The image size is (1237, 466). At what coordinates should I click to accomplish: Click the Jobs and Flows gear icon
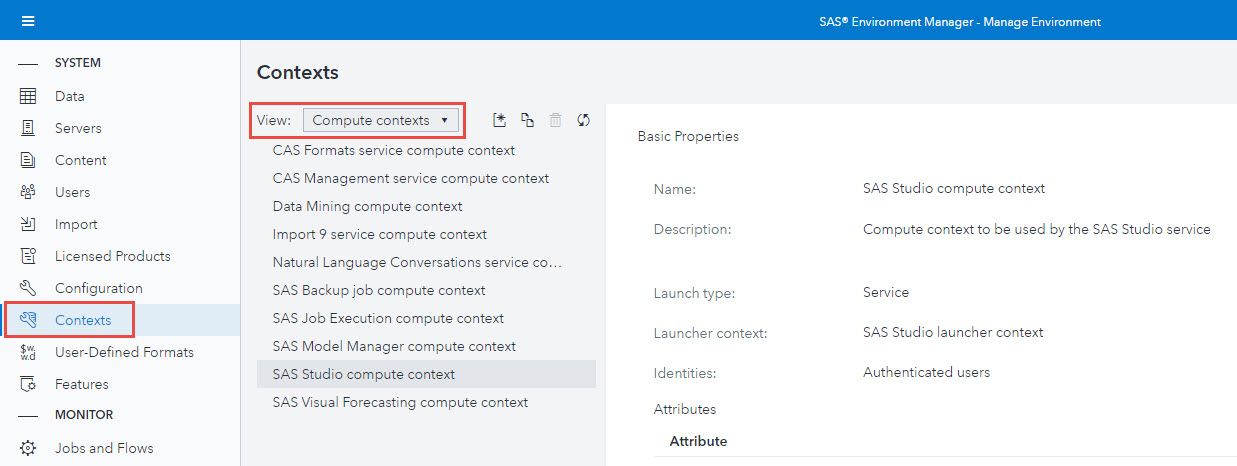(28, 448)
